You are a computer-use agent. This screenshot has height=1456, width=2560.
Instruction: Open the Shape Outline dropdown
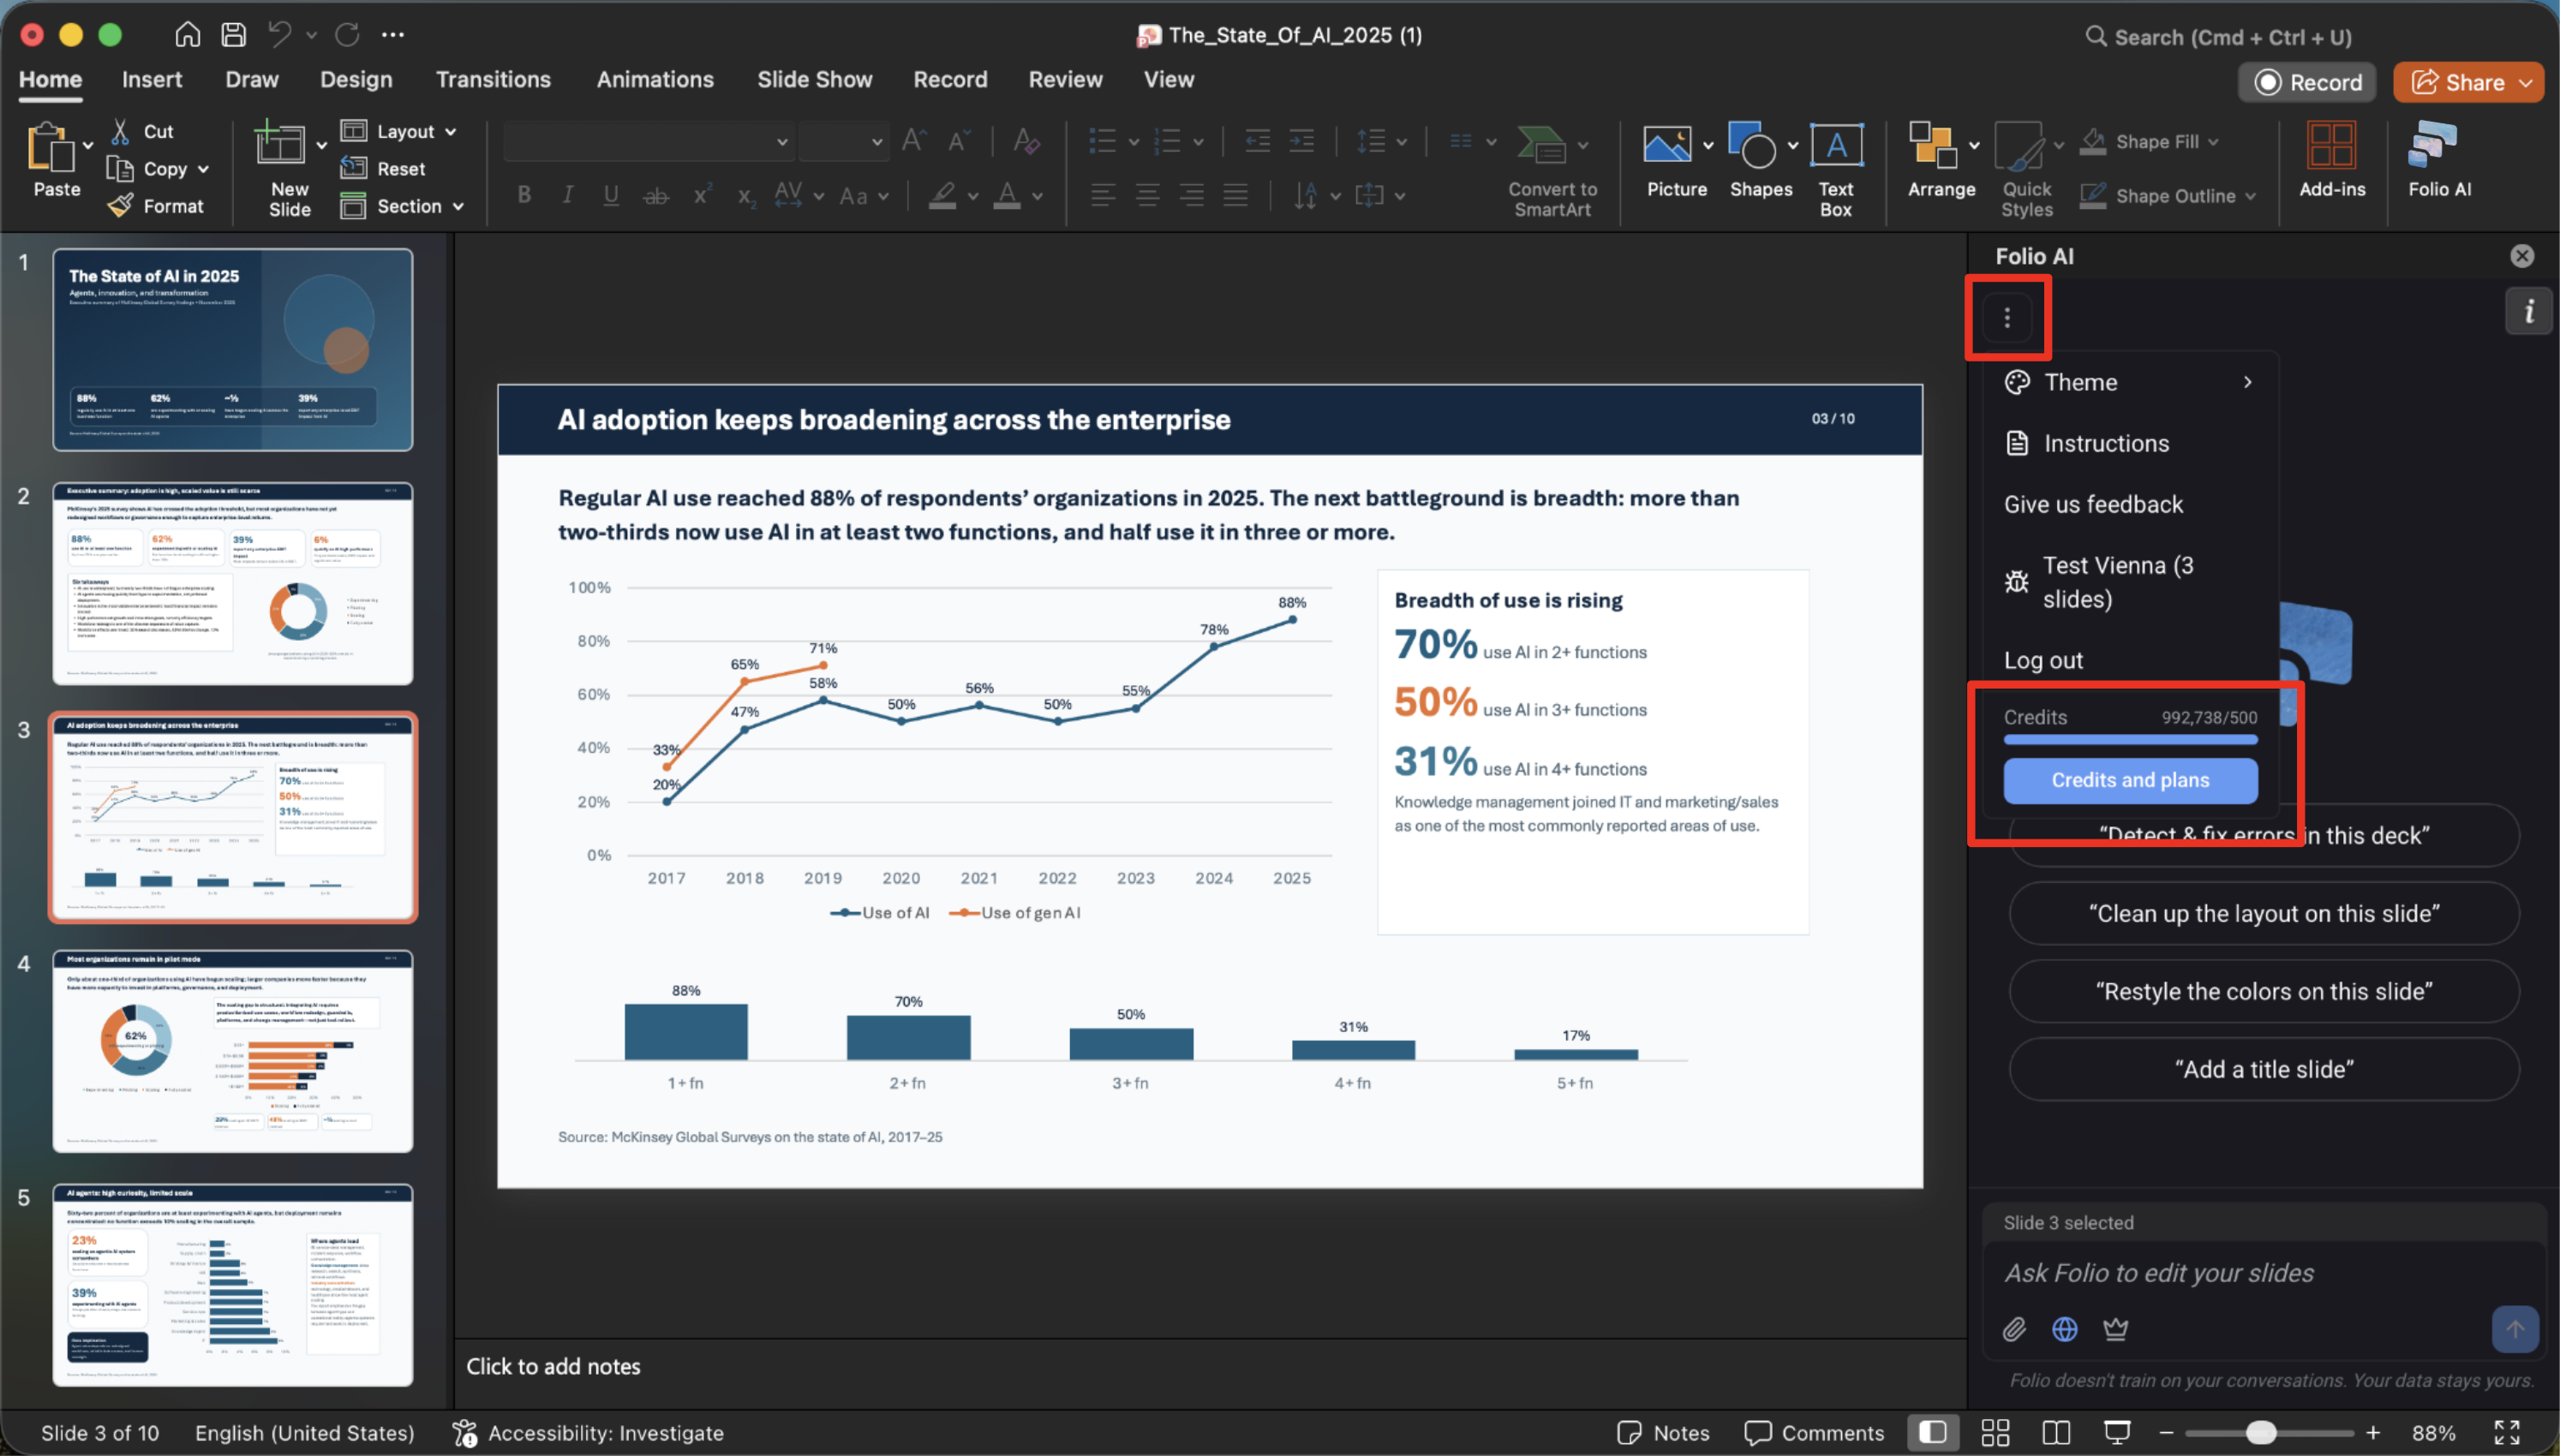tap(2167, 196)
